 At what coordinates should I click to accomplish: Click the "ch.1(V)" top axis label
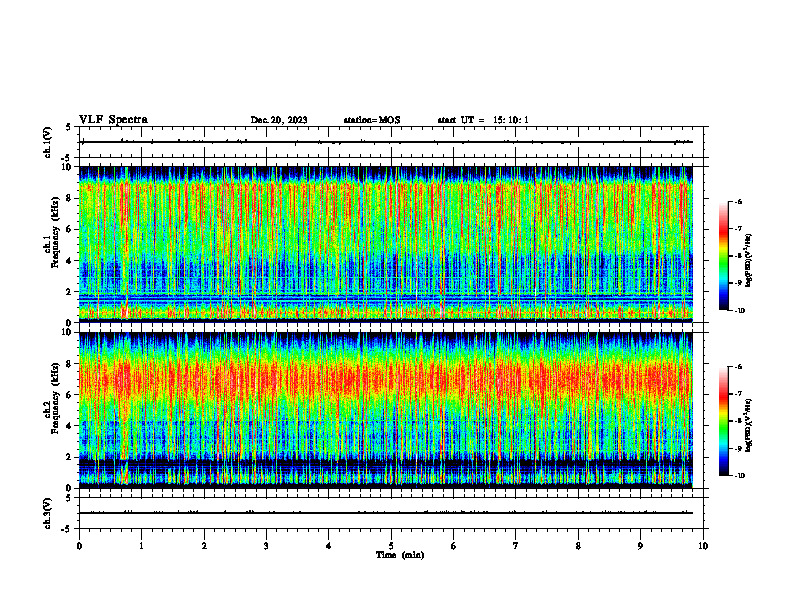pos(47,142)
